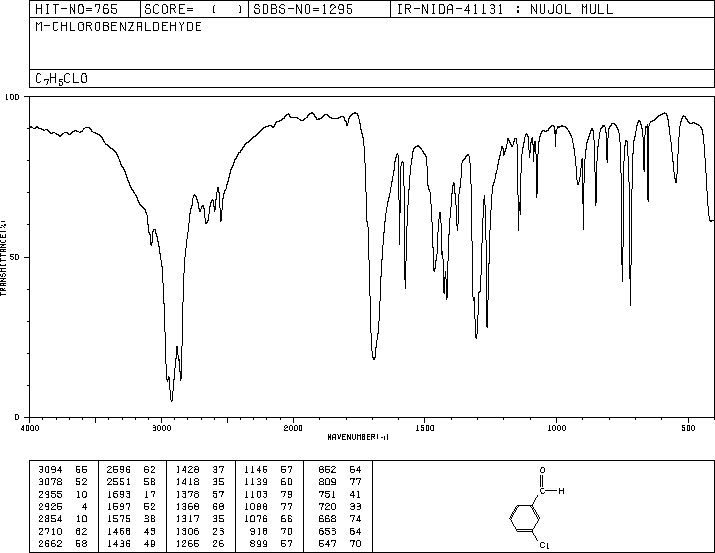
Task: Click the 4000 x-axis tick label
Action: pos(30,427)
